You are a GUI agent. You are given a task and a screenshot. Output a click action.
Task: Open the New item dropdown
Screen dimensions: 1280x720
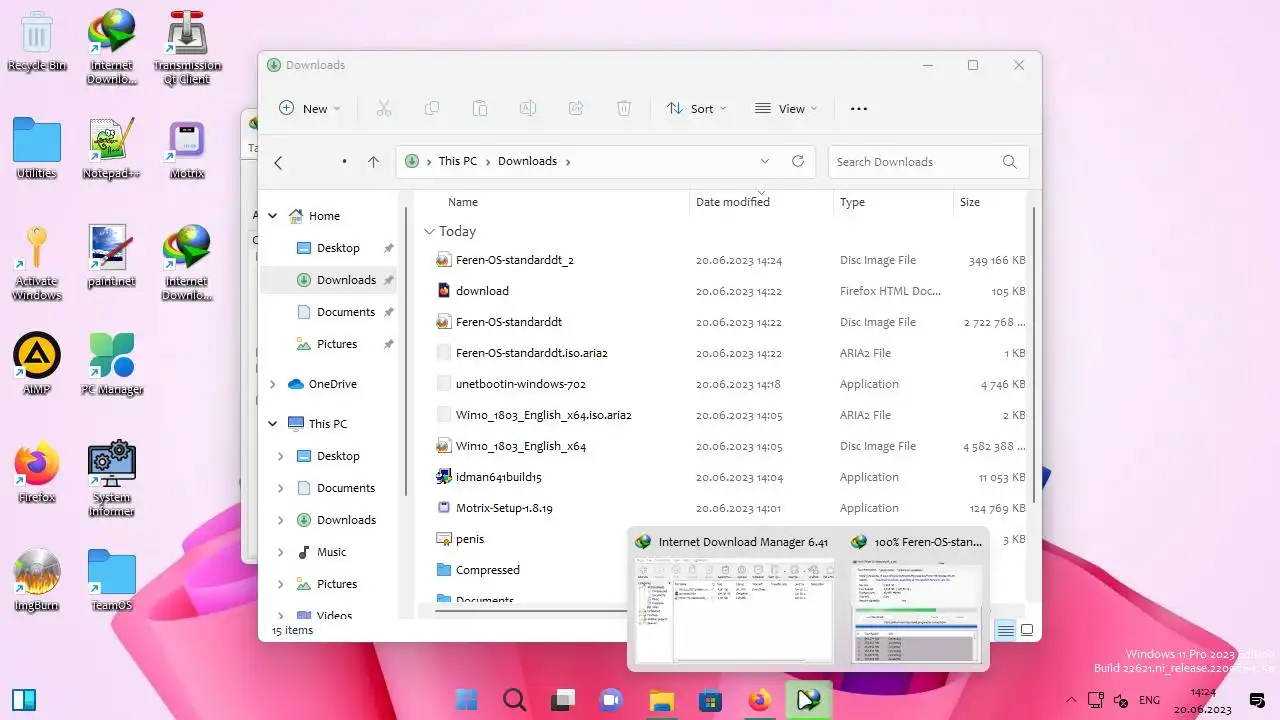[x=309, y=109]
